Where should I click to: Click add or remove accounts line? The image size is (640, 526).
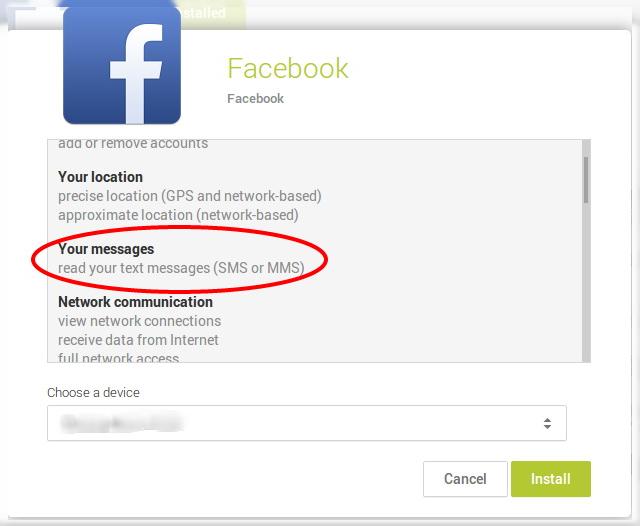coord(133,144)
